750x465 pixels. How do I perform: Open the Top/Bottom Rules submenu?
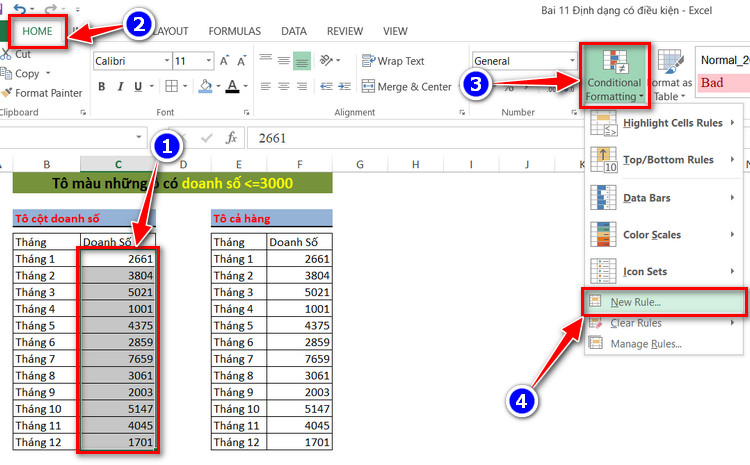(664, 160)
